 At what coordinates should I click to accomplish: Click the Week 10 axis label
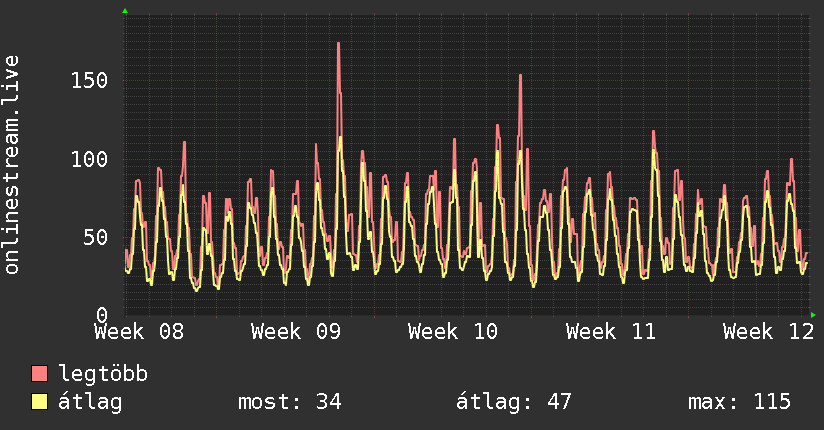tap(453, 332)
